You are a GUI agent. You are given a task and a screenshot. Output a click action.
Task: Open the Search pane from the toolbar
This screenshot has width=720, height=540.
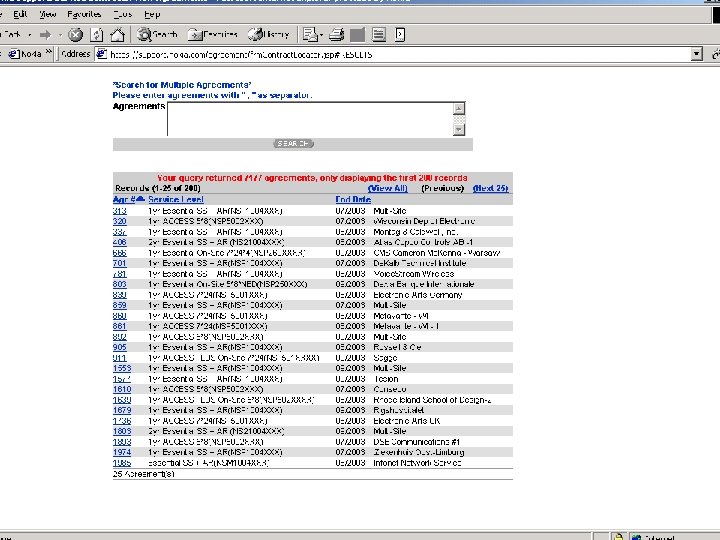(158, 34)
